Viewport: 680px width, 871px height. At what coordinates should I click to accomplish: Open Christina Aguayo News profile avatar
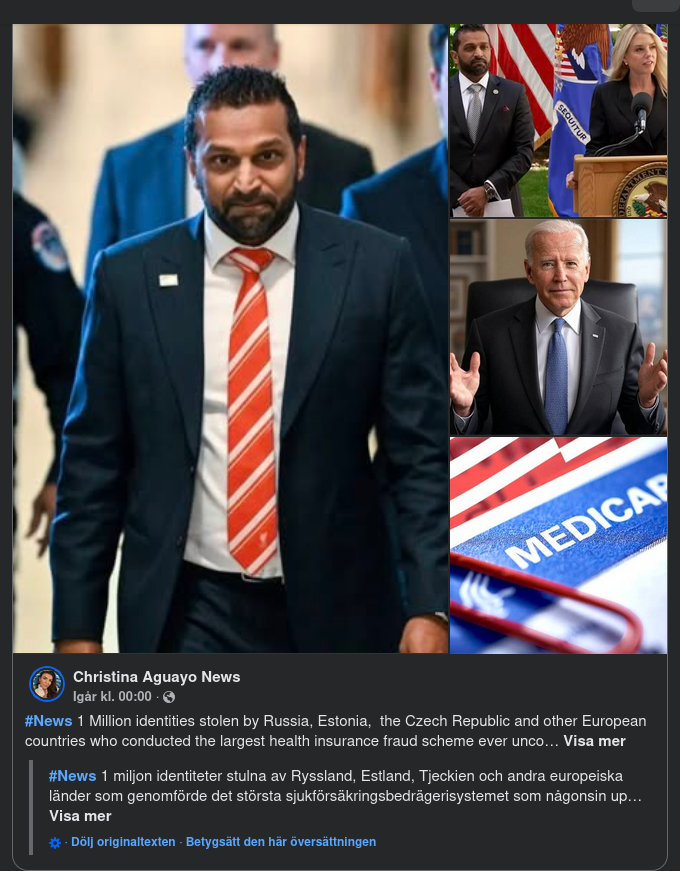point(47,684)
